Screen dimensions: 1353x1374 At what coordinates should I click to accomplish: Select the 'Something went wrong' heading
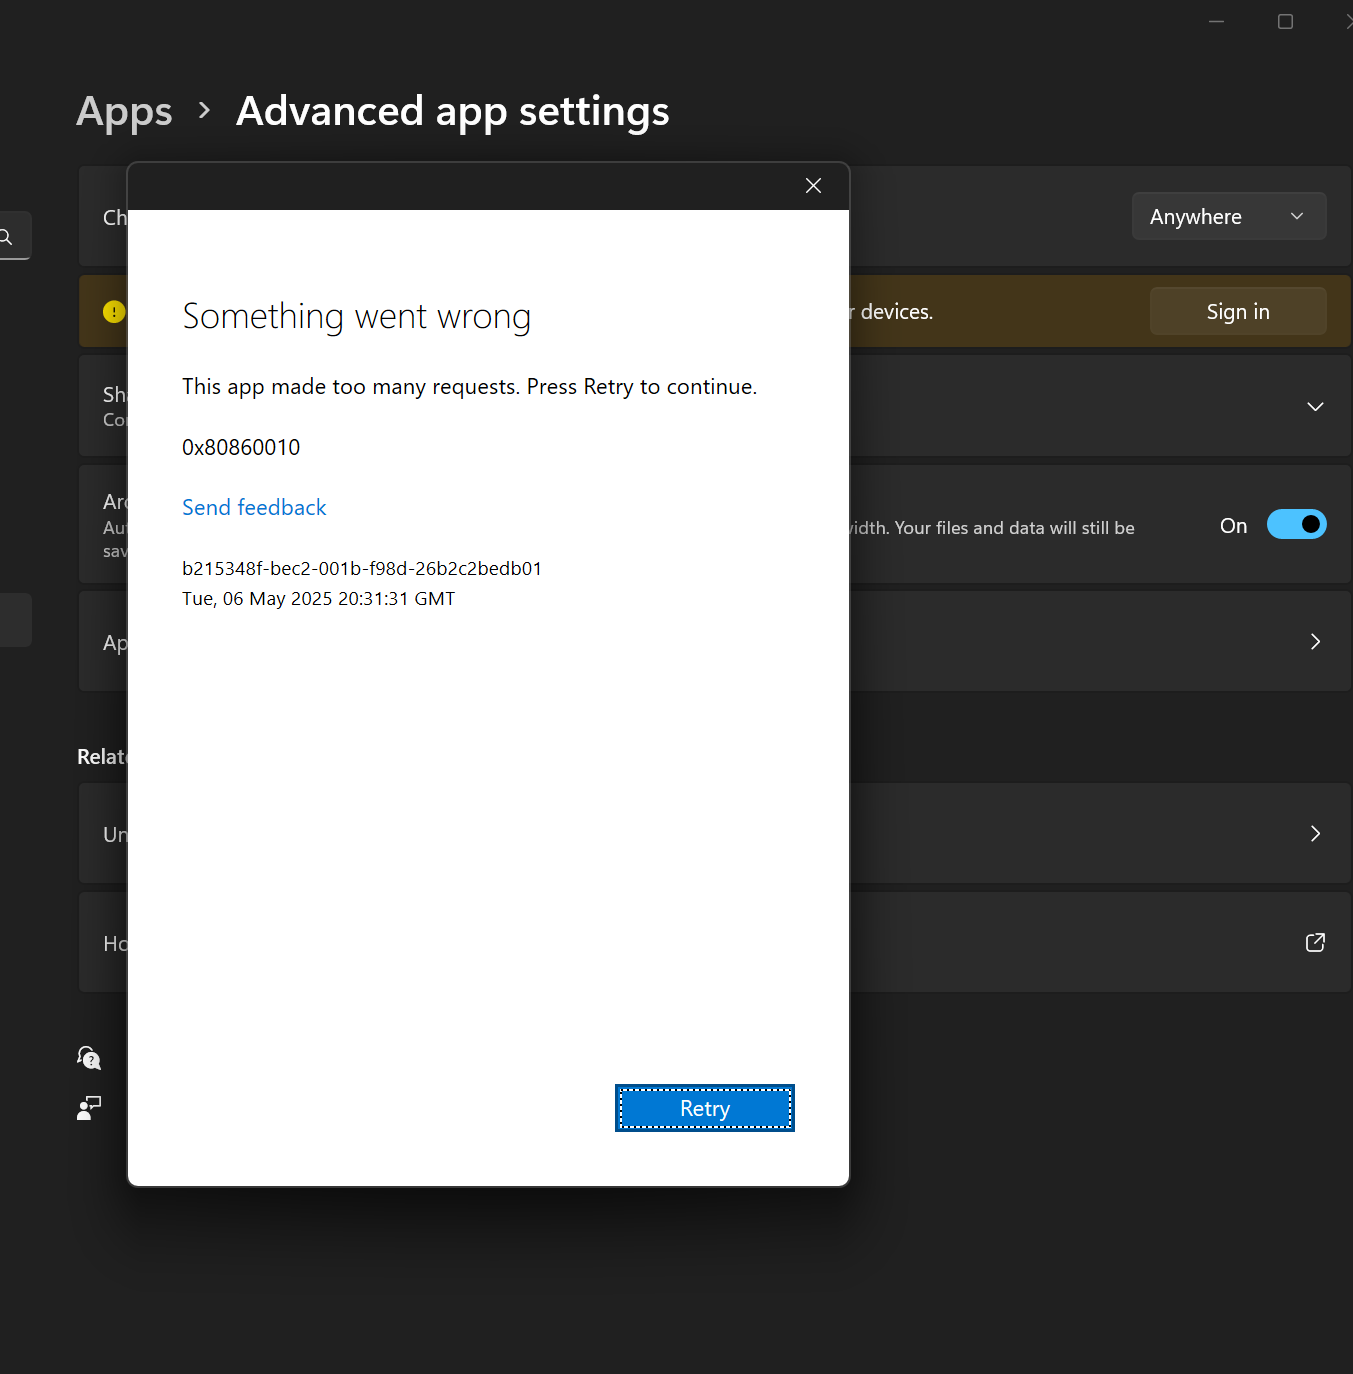(x=357, y=316)
